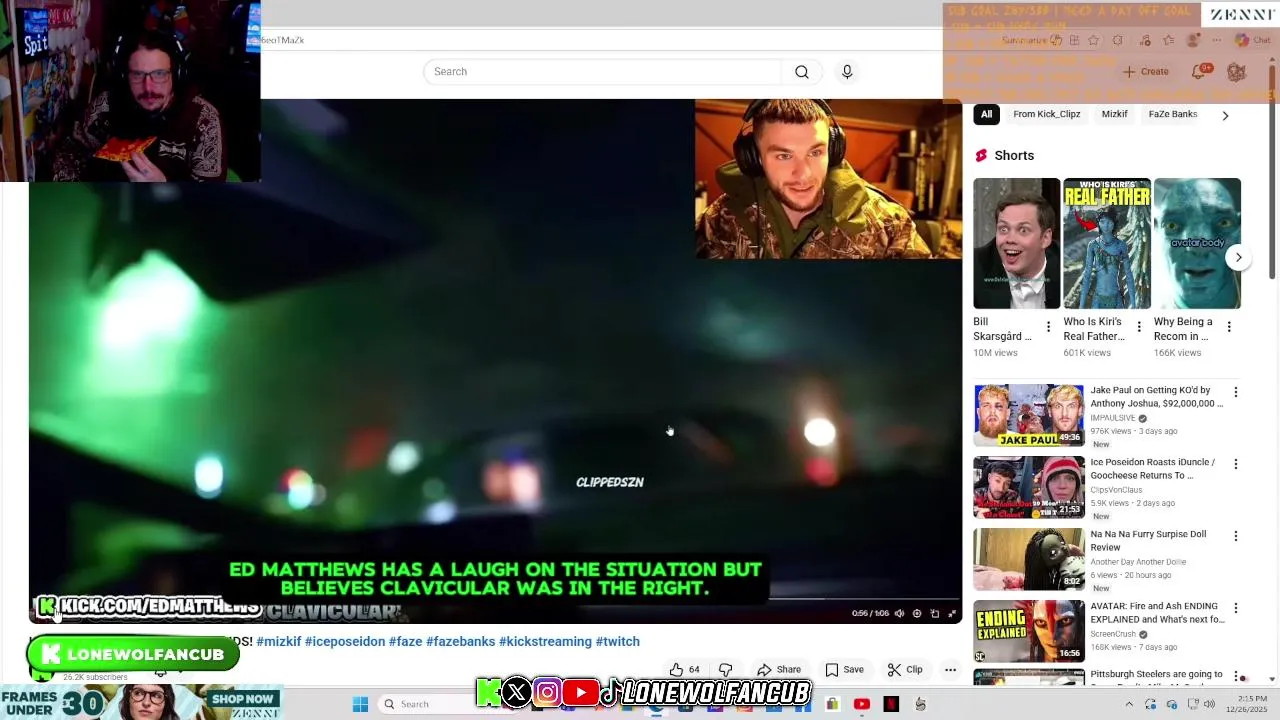
Task: Mute the YouTube player volume
Action: coord(899,614)
